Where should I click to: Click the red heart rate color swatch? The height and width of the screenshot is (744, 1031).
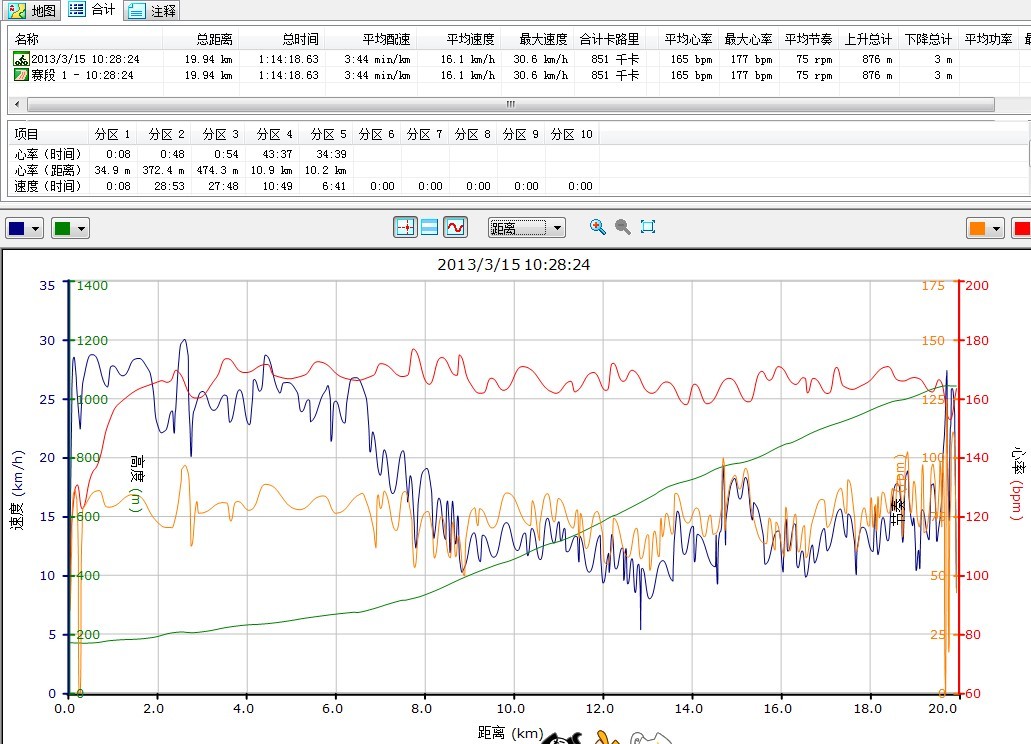point(1021,228)
